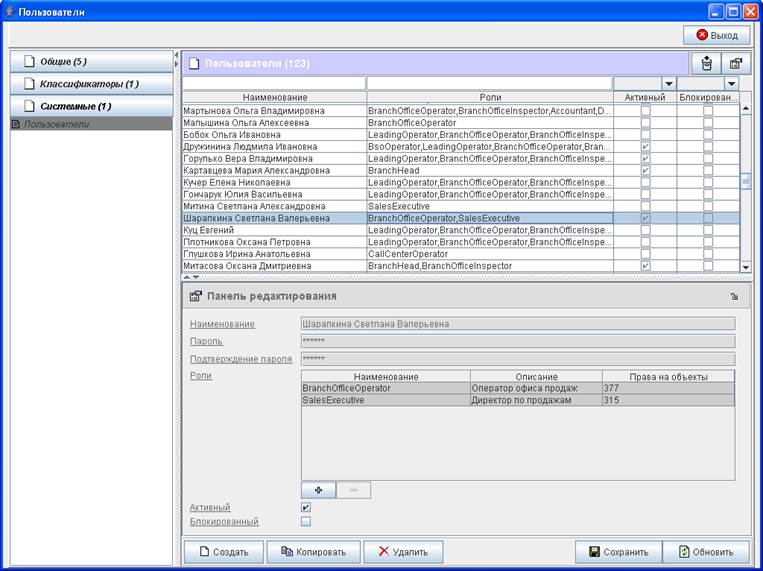The height and width of the screenshot is (571, 763).
Task: Copy the user with the Копировать button
Action: pos(313,551)
